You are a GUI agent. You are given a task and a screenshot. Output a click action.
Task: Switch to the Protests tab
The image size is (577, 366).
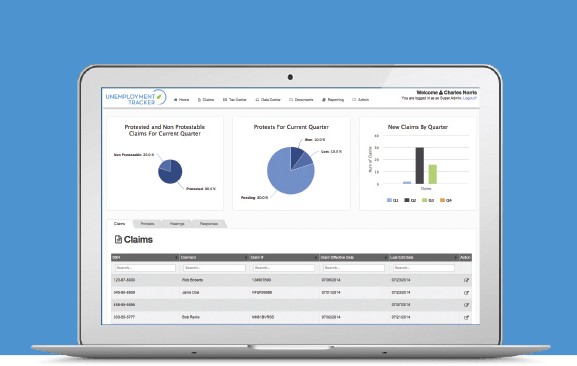(x=148, y=224)
